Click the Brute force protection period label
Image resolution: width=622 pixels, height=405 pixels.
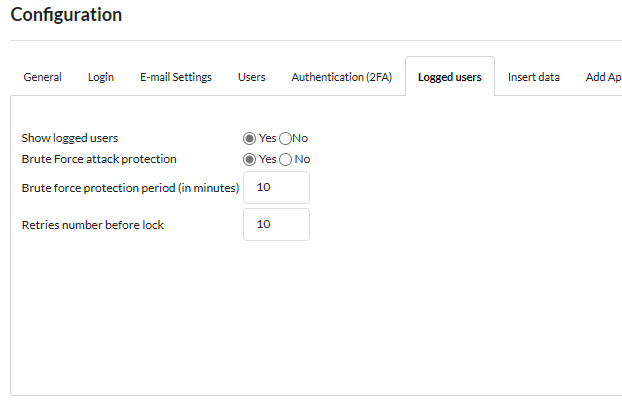[130, 187]
